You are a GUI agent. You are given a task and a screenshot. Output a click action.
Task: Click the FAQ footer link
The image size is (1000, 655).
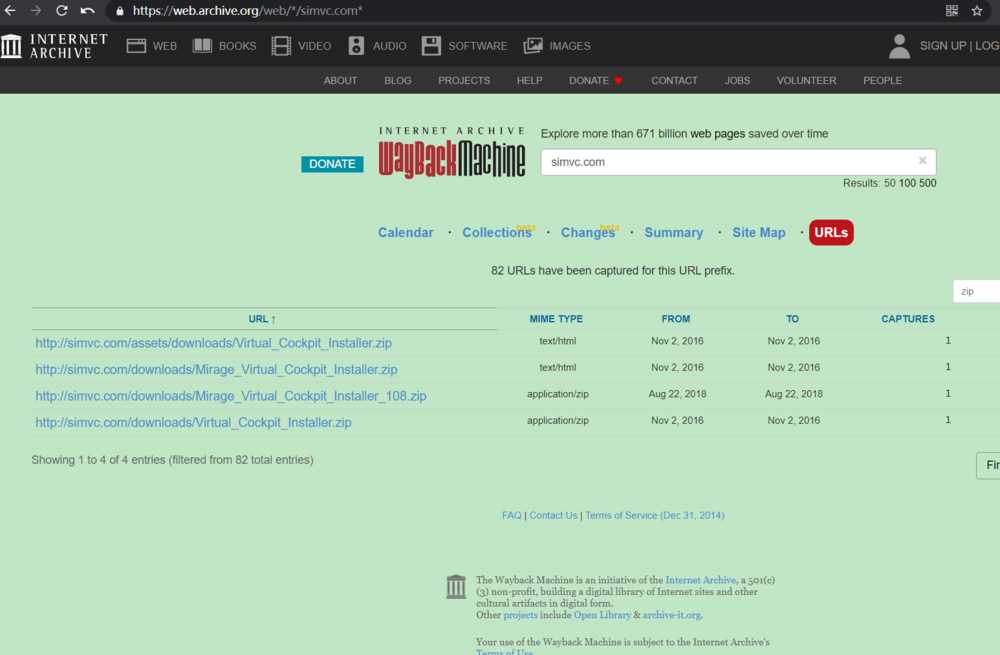pyautogui.click(x=511, y=515)
